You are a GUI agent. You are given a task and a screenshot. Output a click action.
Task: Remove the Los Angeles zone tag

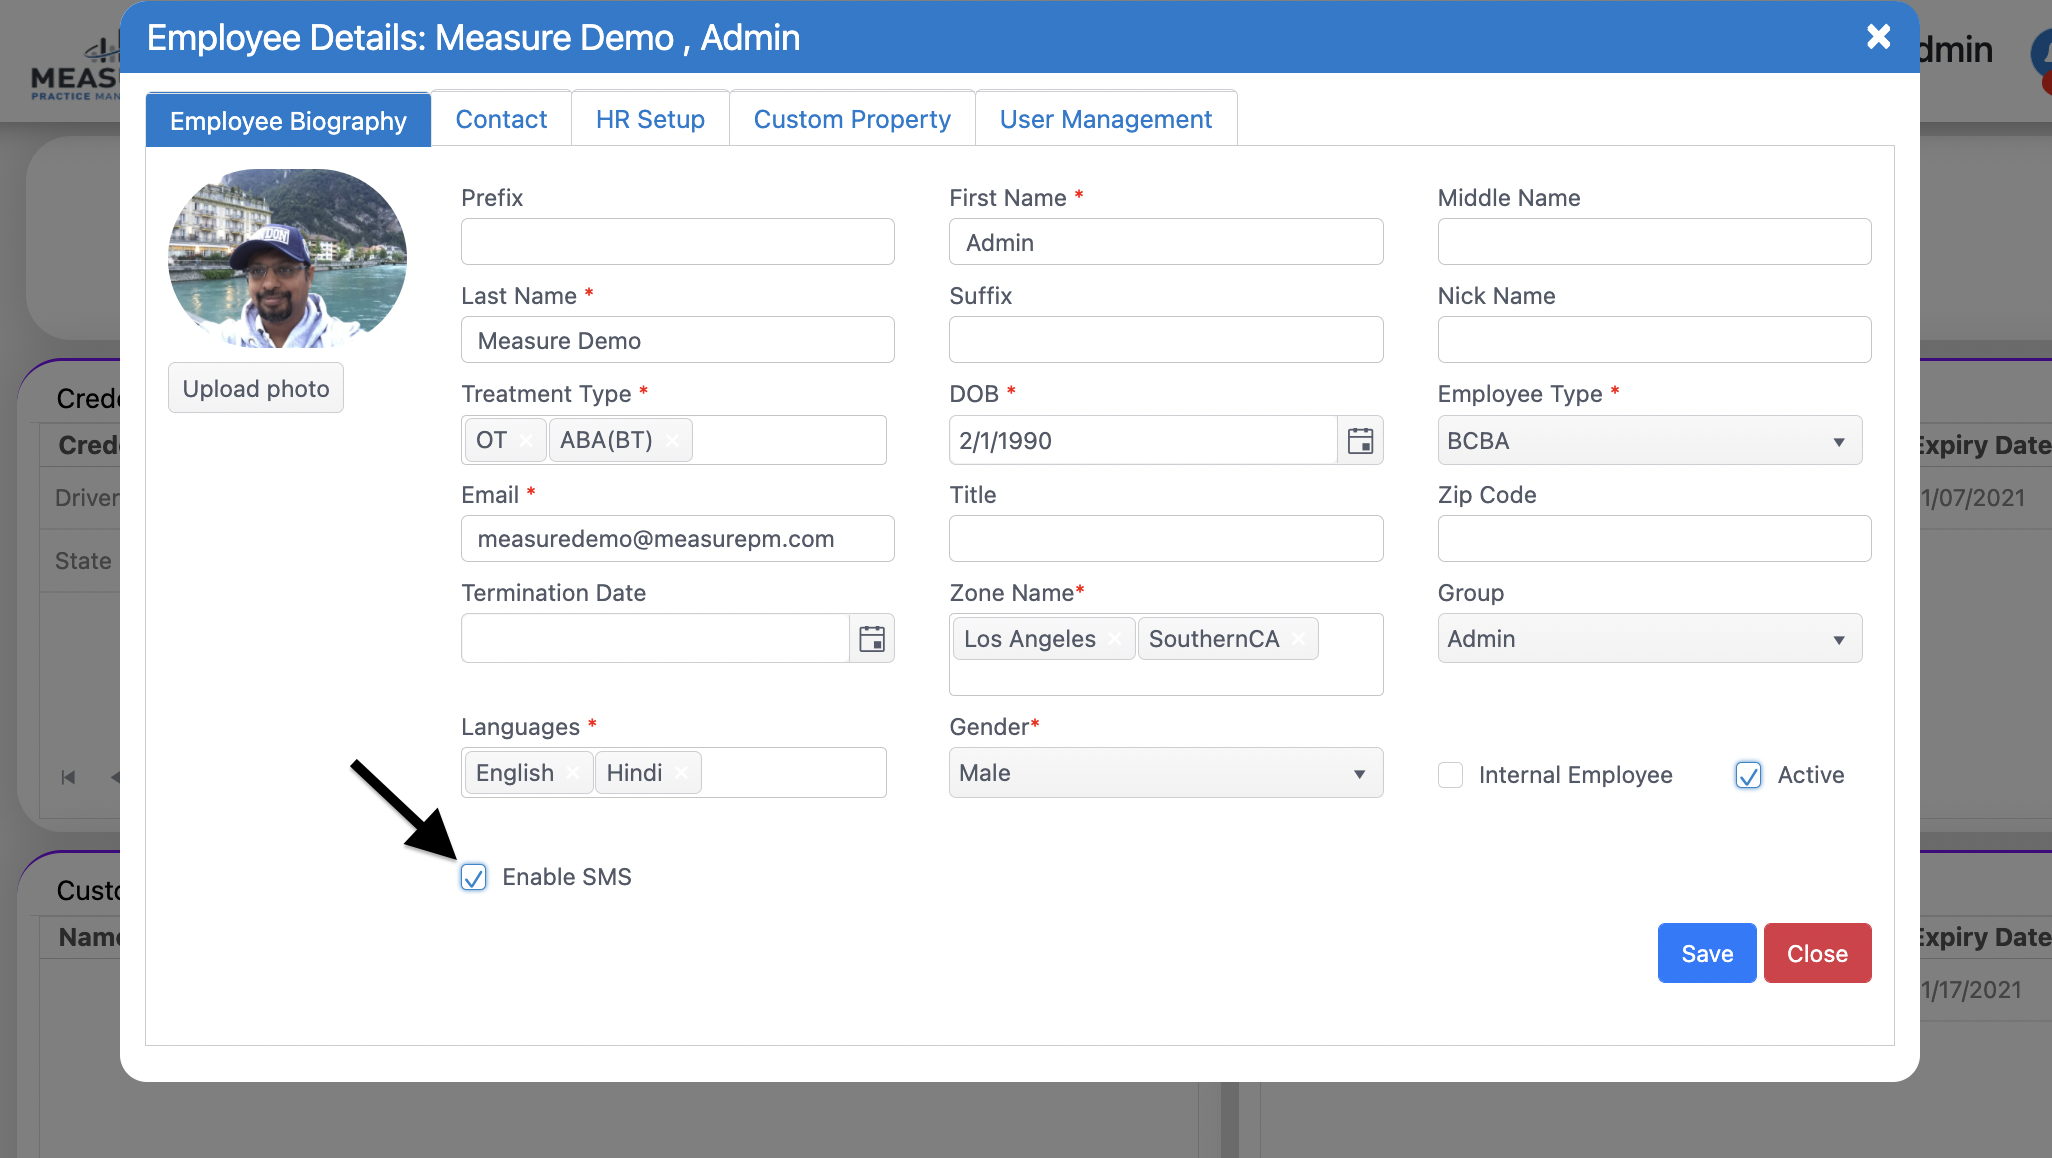(x=1115, y=639)
